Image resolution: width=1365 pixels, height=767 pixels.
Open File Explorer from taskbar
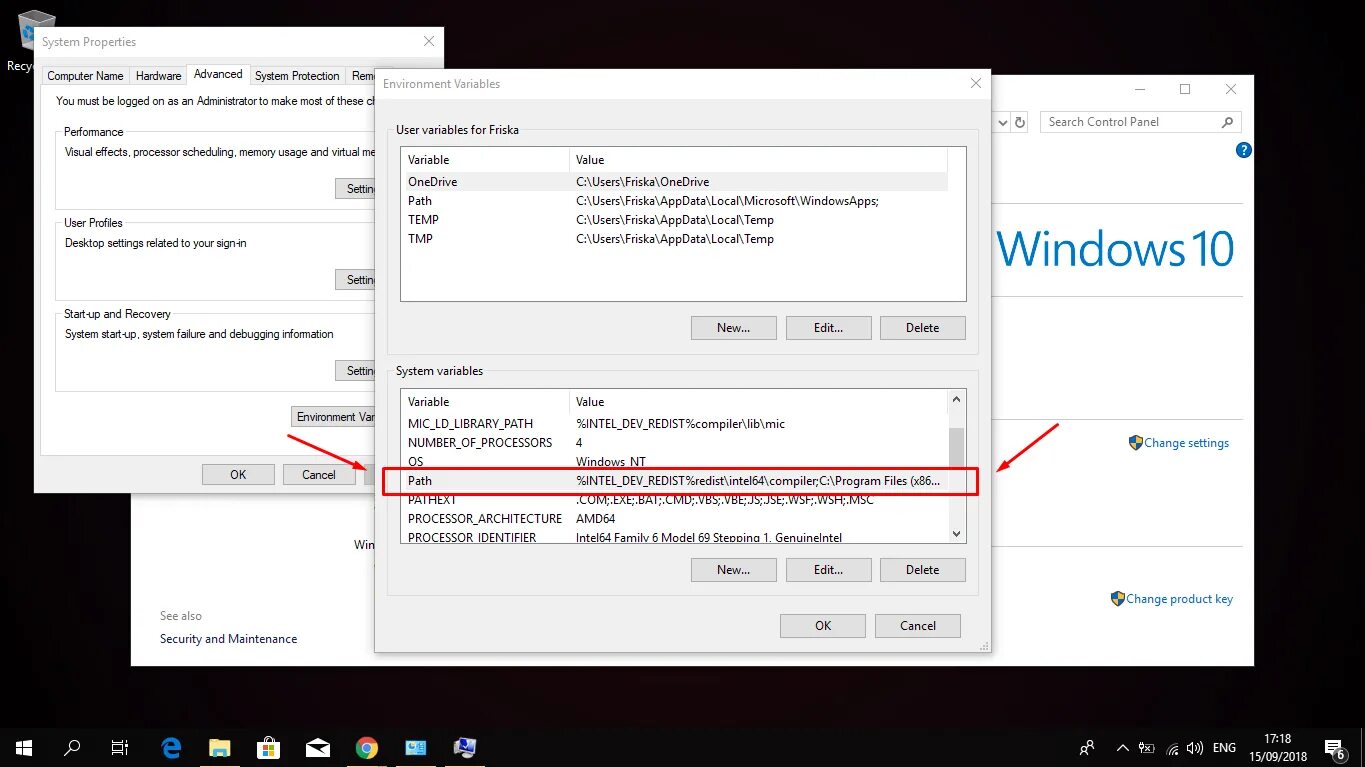(220, 747)
